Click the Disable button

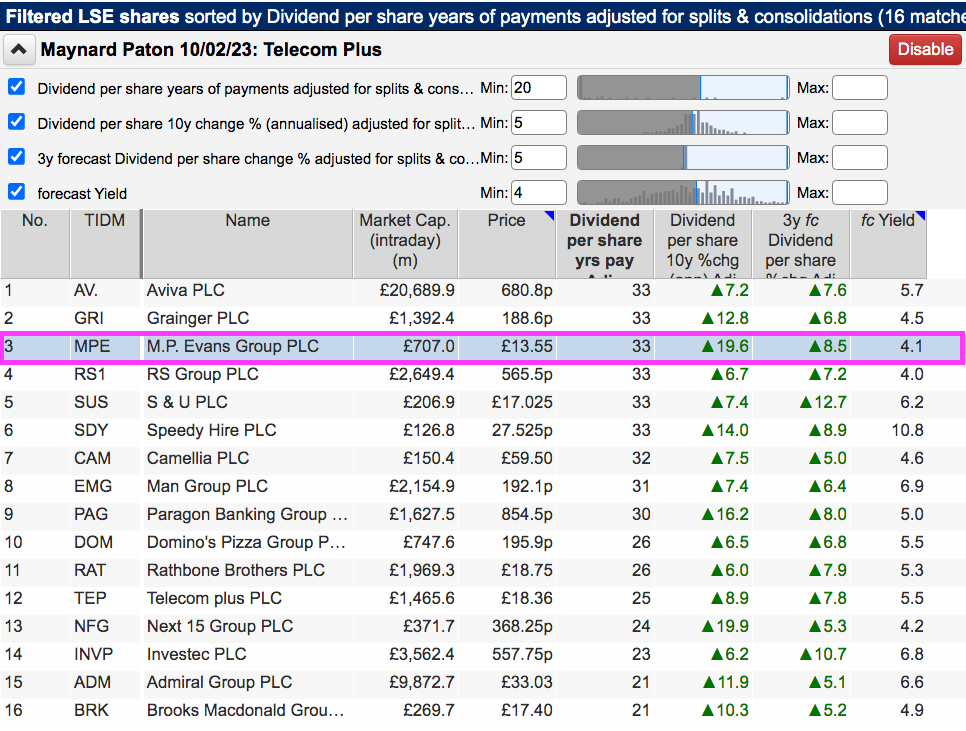(925, 49)
